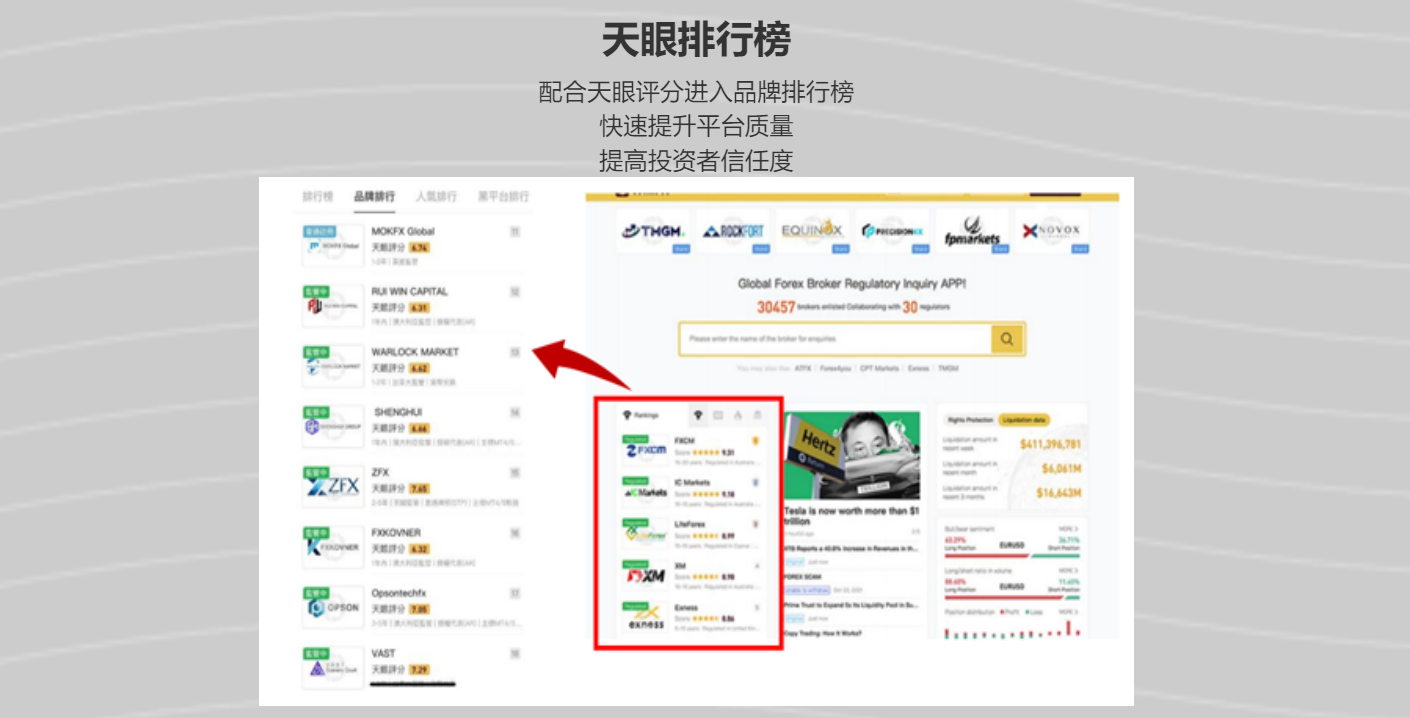Image resolution: width=1410 pixels, height=718 pixels.
Task: Open the FXCM logo in Rankings
Action: pyautogui.click(x=645, y=449)
